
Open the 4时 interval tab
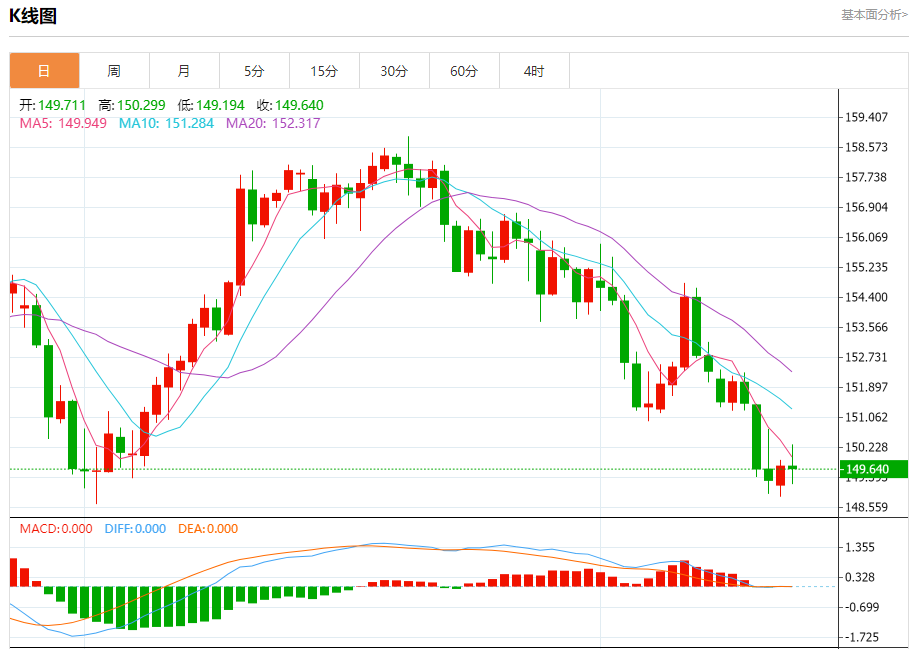pos(534,71)
